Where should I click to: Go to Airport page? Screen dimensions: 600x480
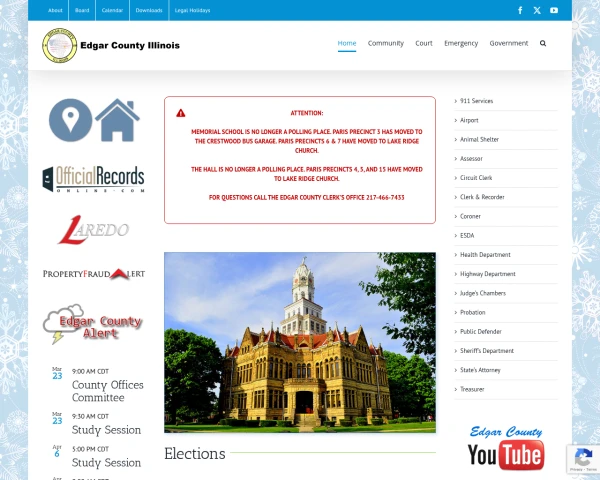(469, 120)
